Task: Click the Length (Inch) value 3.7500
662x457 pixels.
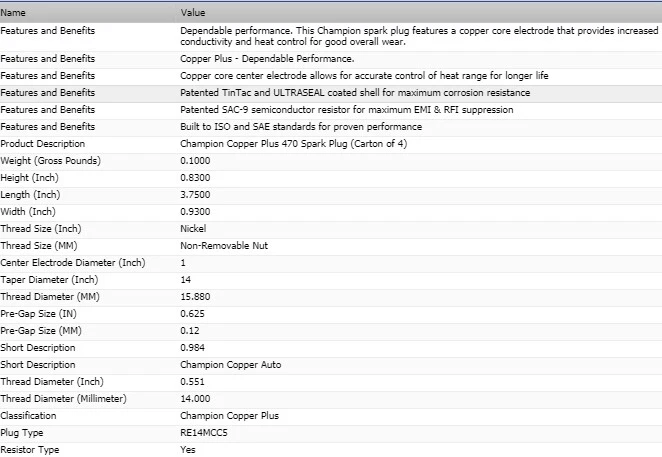Action: [196, 195]
